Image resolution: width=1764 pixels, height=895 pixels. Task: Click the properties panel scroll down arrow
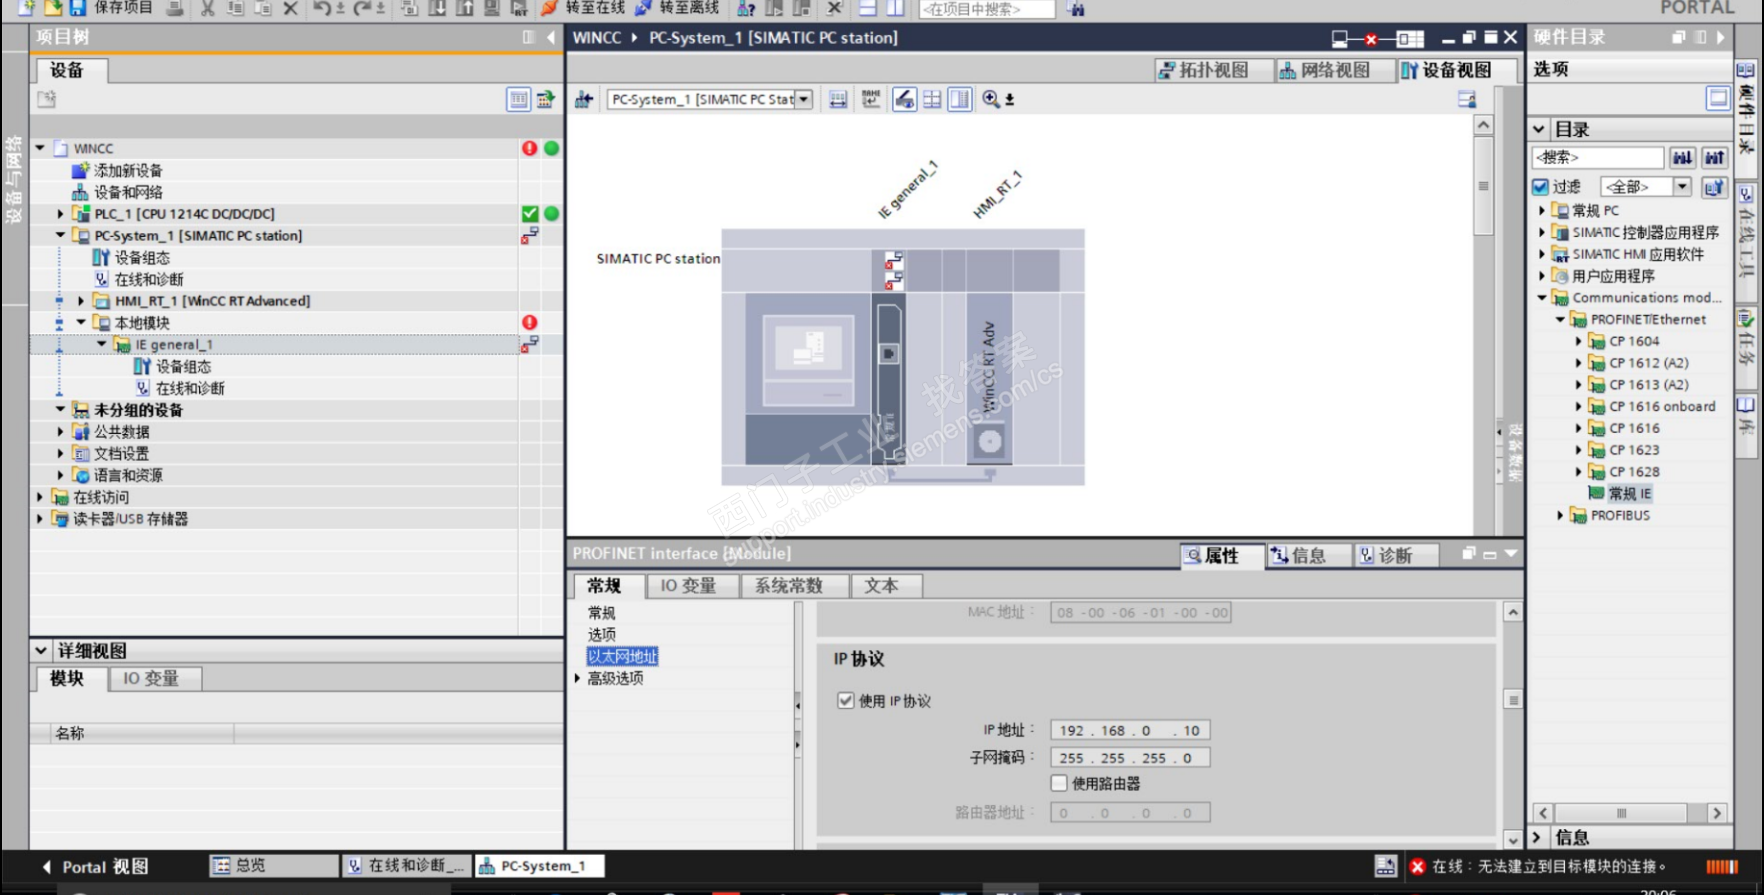[1513, 840]
